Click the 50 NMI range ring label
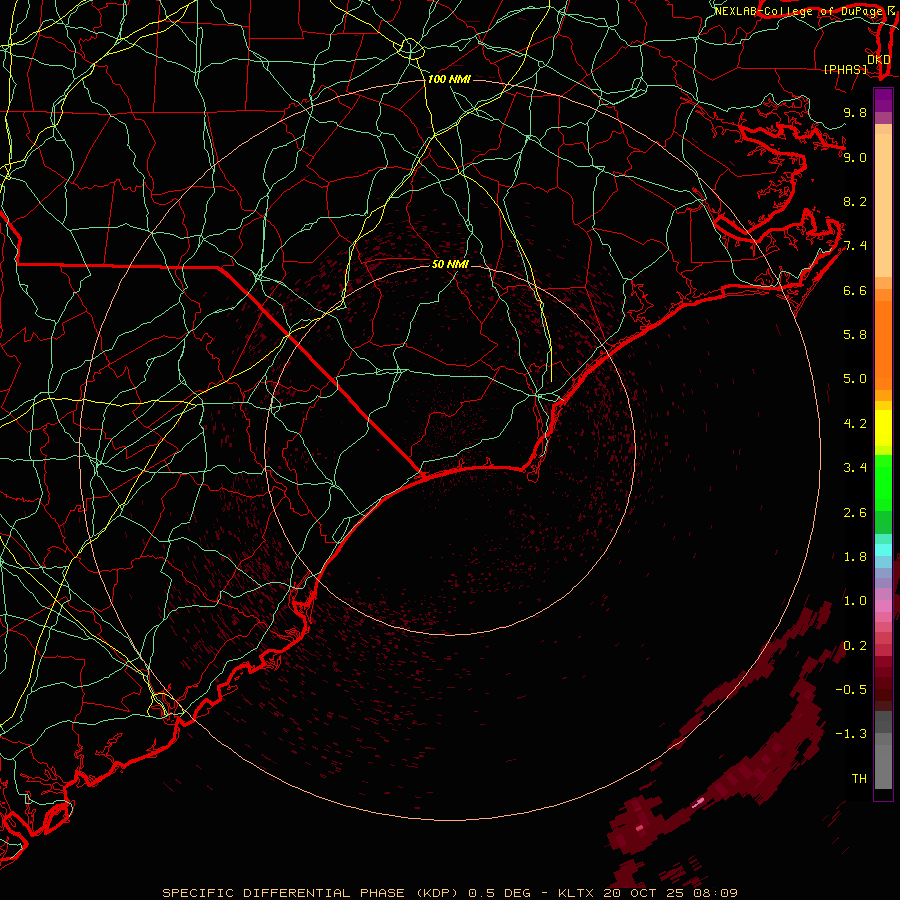This screenshot has height=900, width=900. pyautogui.click(x=450, y=264)
